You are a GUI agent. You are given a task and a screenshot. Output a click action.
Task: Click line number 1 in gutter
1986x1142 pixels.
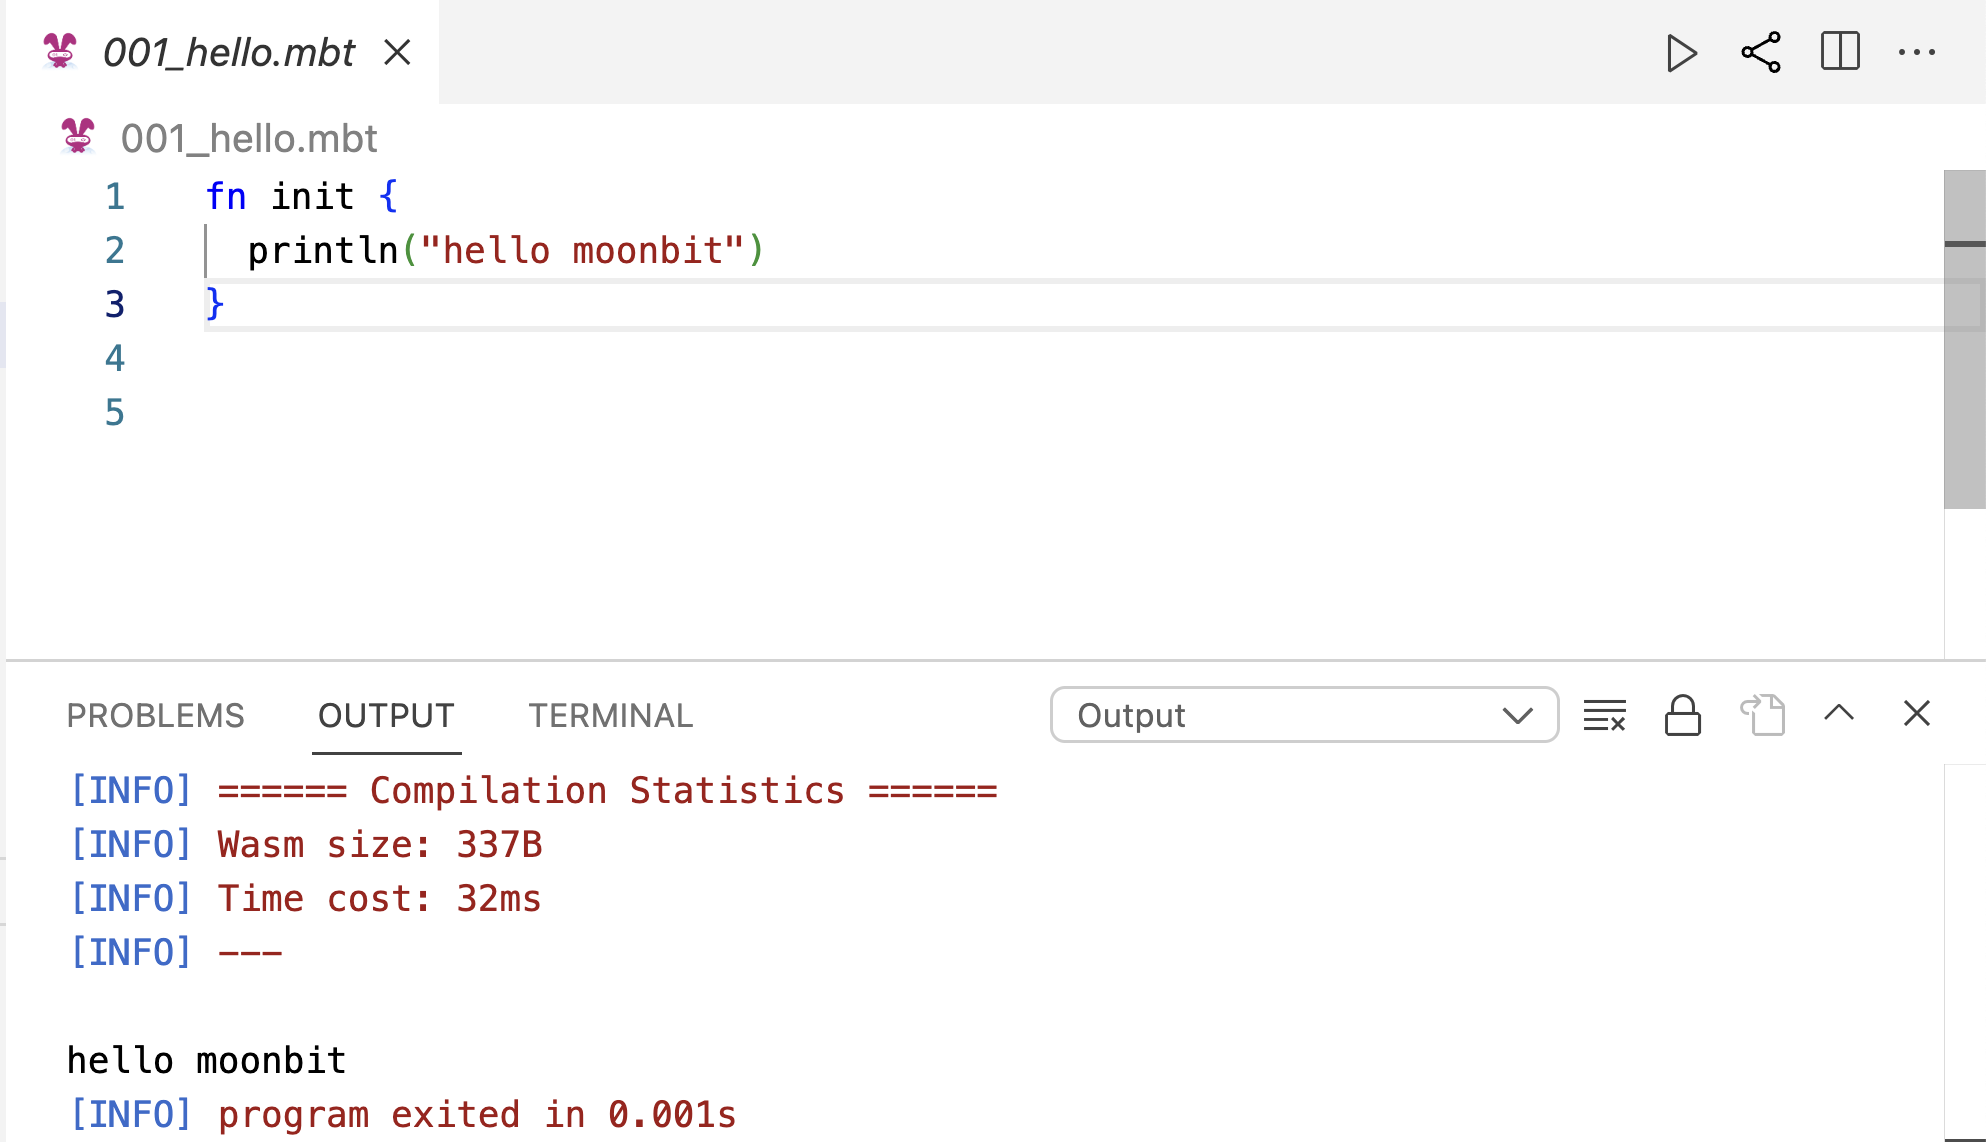(x=115, y=196)
